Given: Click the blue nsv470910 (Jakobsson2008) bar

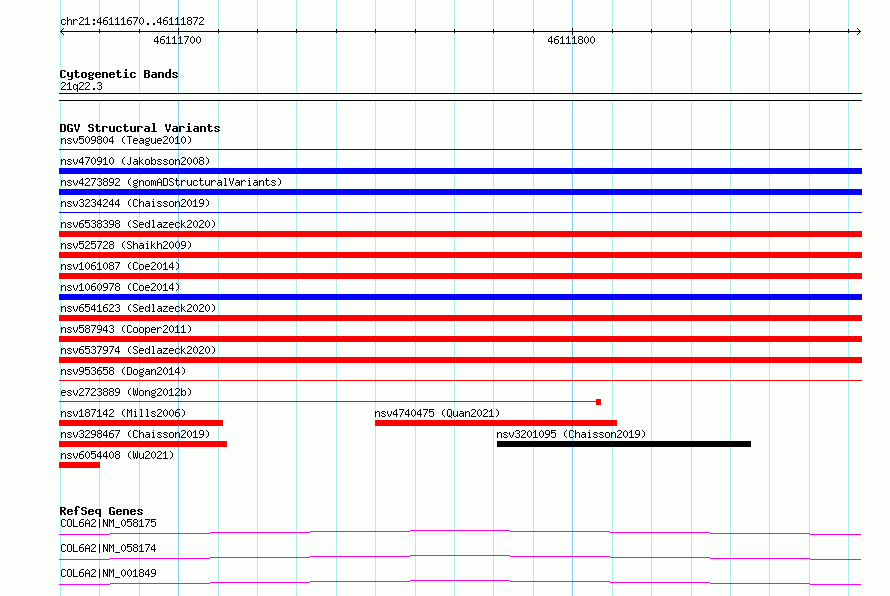Looking at the screenshot, I should pyautogui.click(x=460, y=171).
